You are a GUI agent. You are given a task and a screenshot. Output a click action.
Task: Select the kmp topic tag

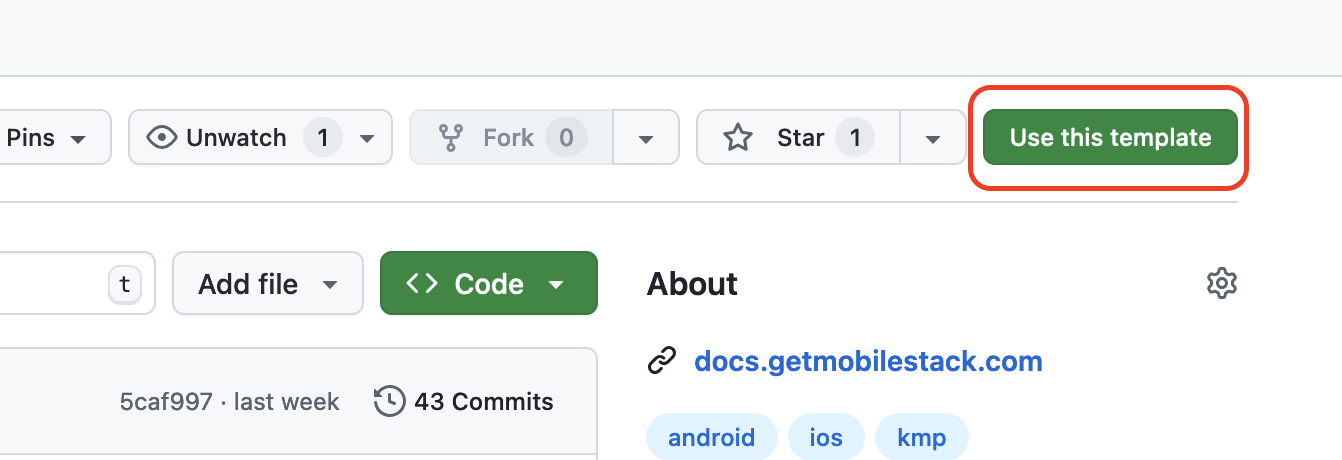point(922,437)
